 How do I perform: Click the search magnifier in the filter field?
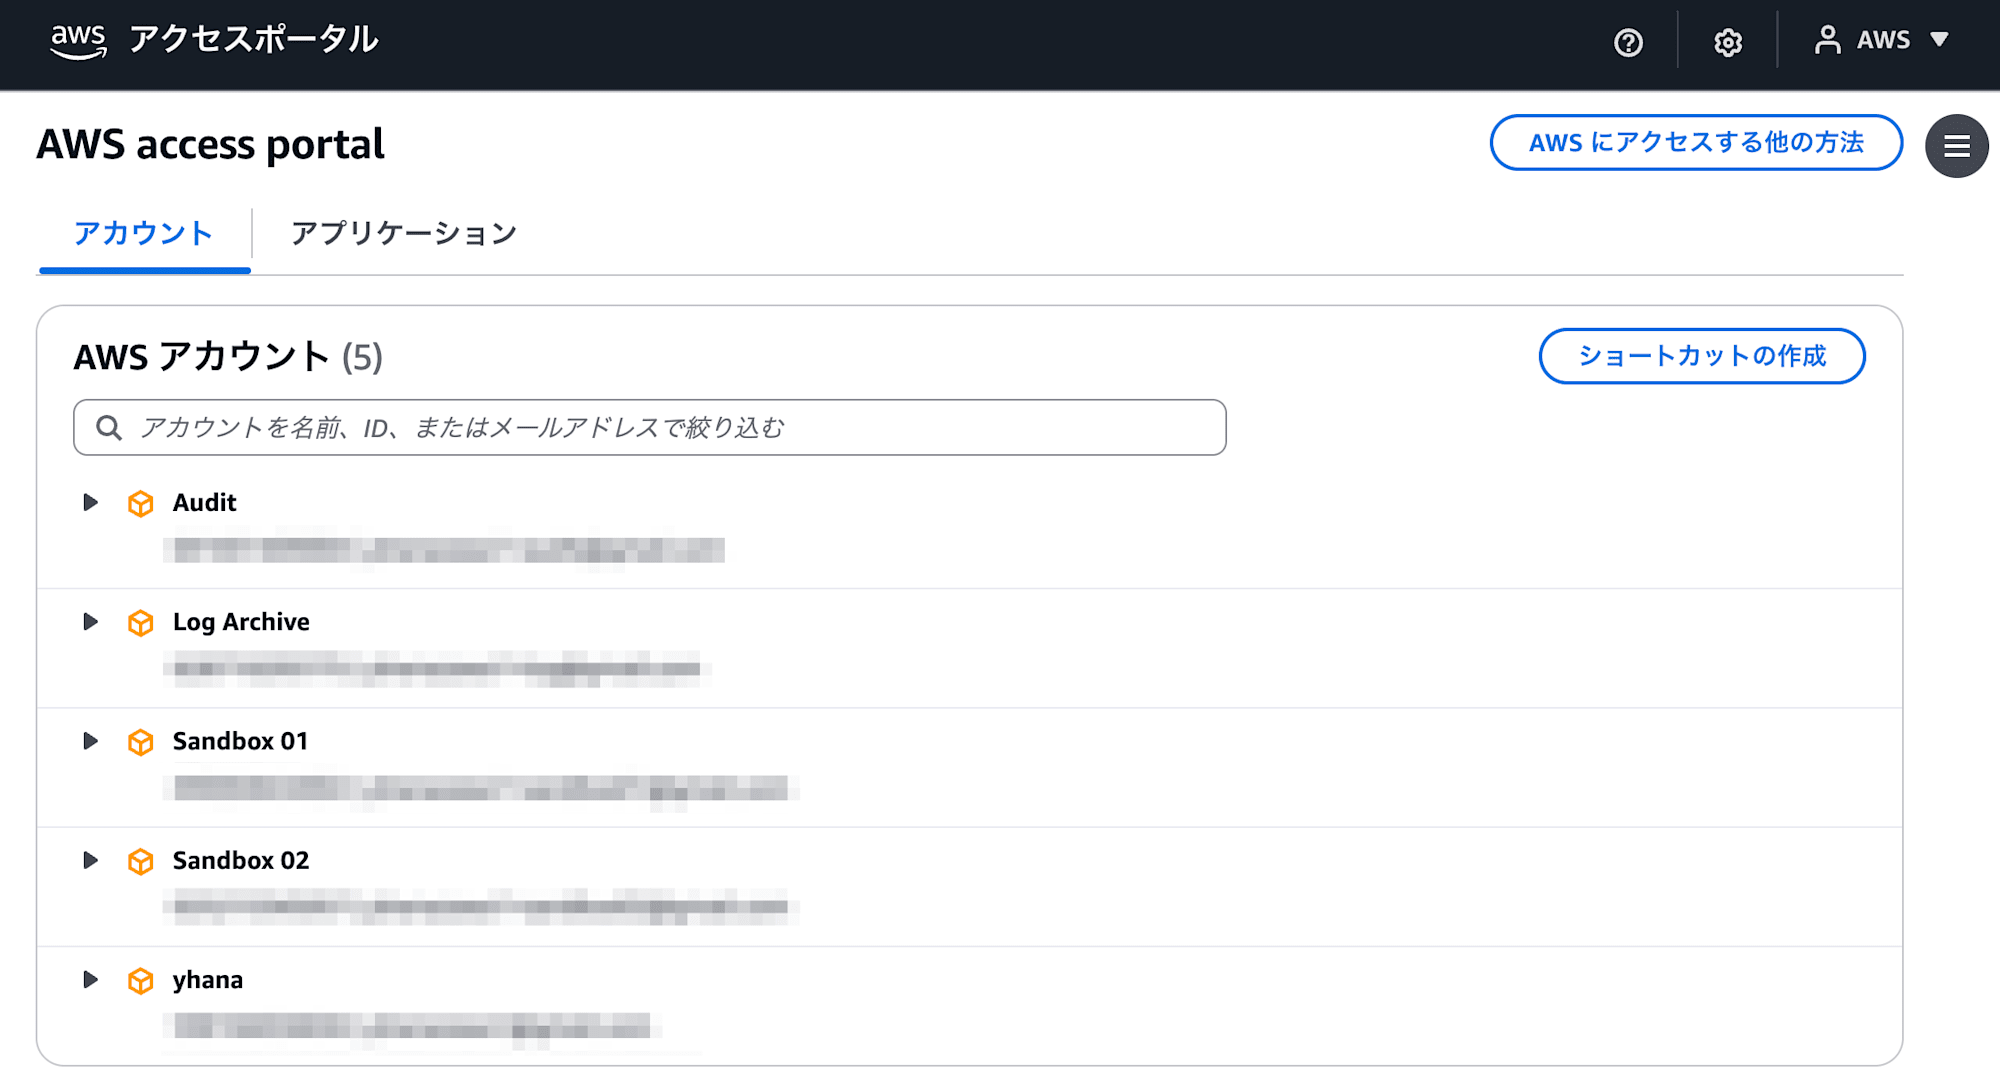point(110,427)
